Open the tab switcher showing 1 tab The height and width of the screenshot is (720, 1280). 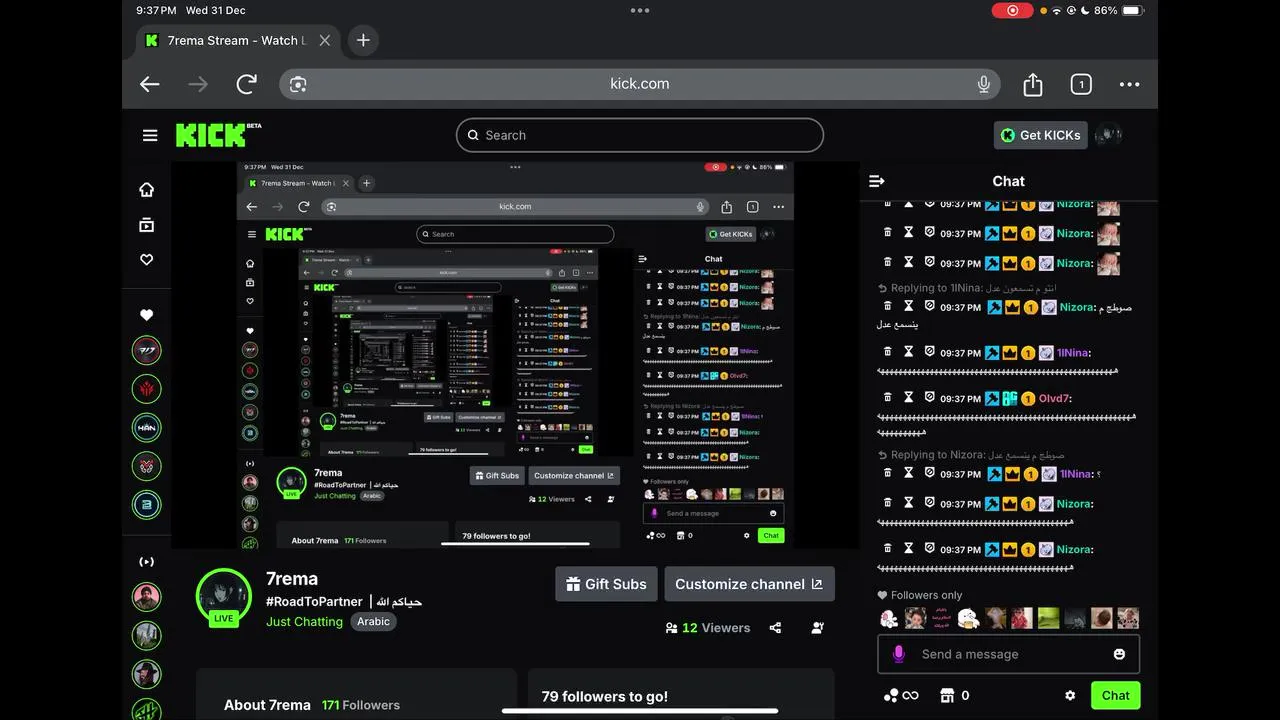pyautogui.click(x=1081, y=84)
